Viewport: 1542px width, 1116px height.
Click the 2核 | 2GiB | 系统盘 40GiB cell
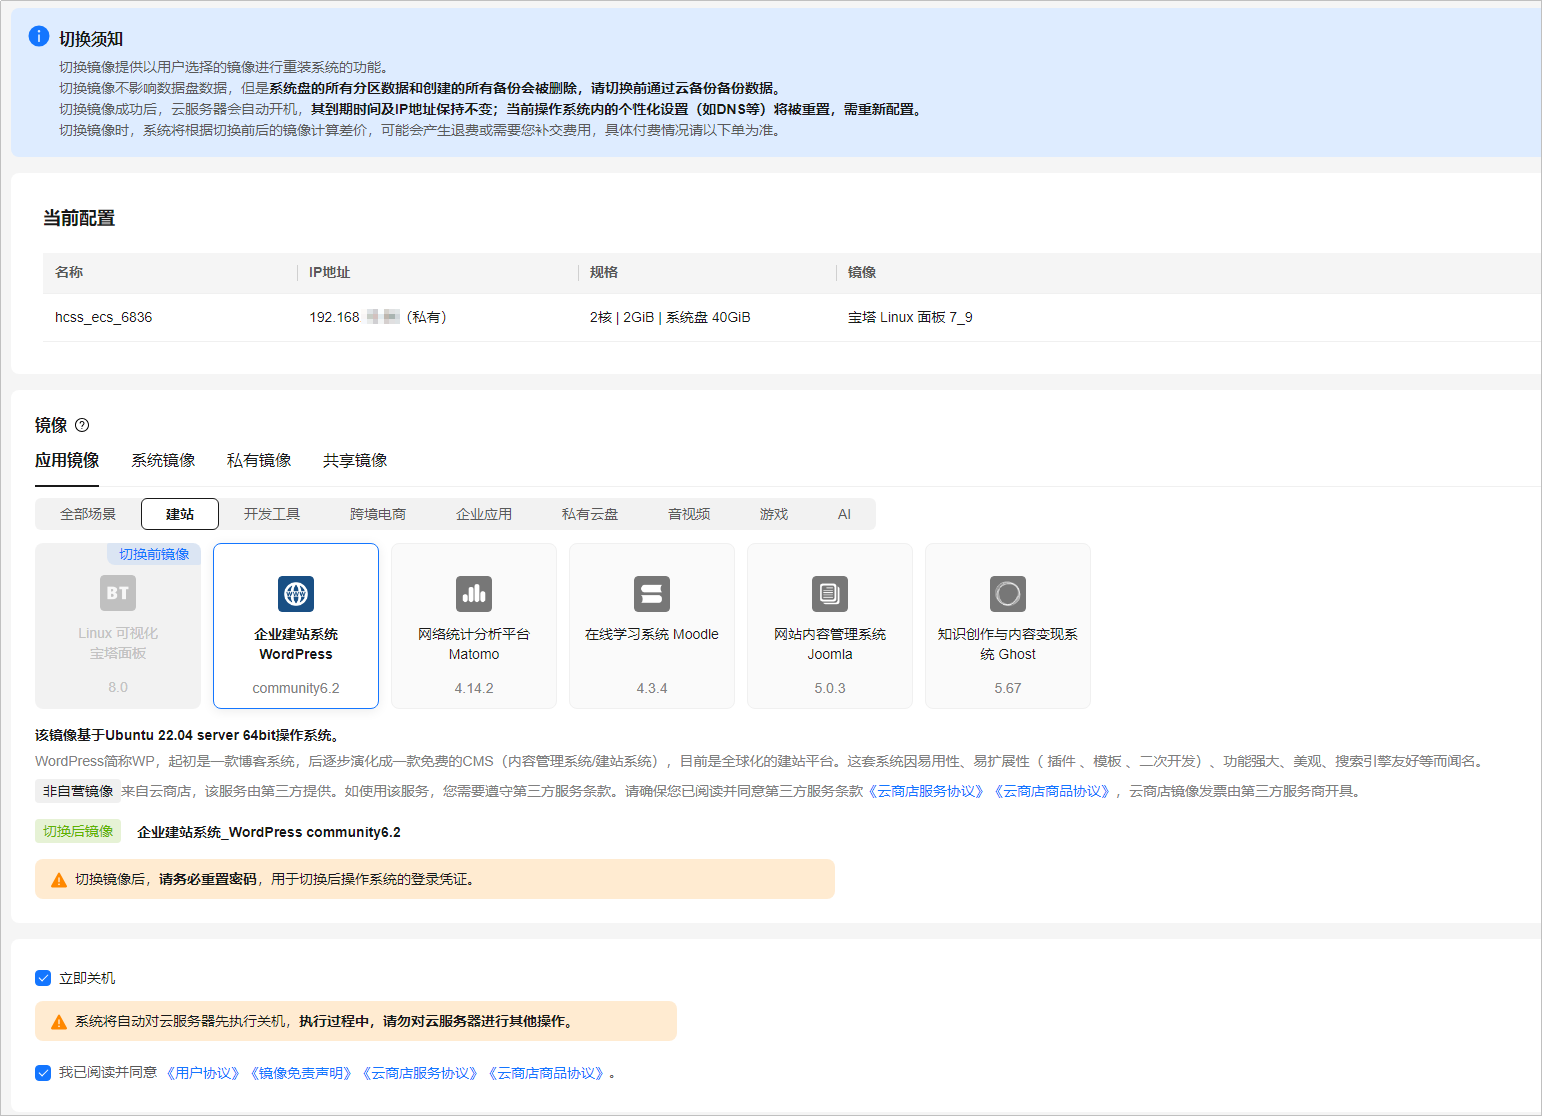point(670,317)
